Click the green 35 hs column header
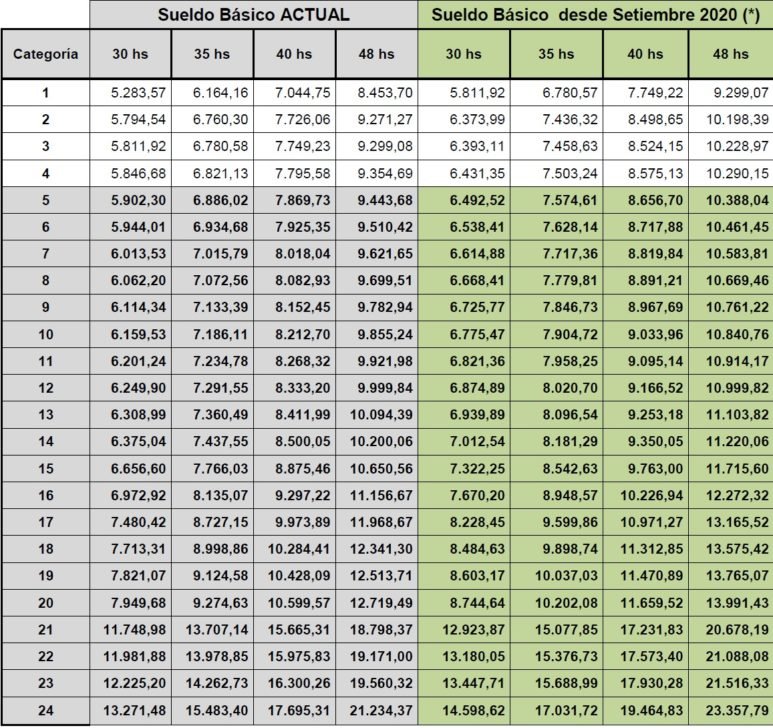The width and height of the screenshot is (773, 728). click(x=556, y=54)
